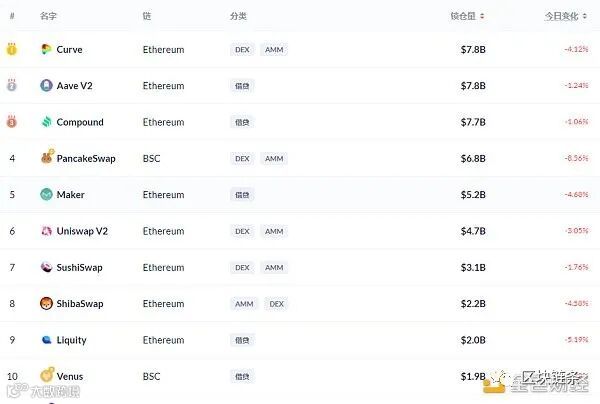Open the Curve protocol logo icon
600x404 pixels.
[x=46, y=49]
